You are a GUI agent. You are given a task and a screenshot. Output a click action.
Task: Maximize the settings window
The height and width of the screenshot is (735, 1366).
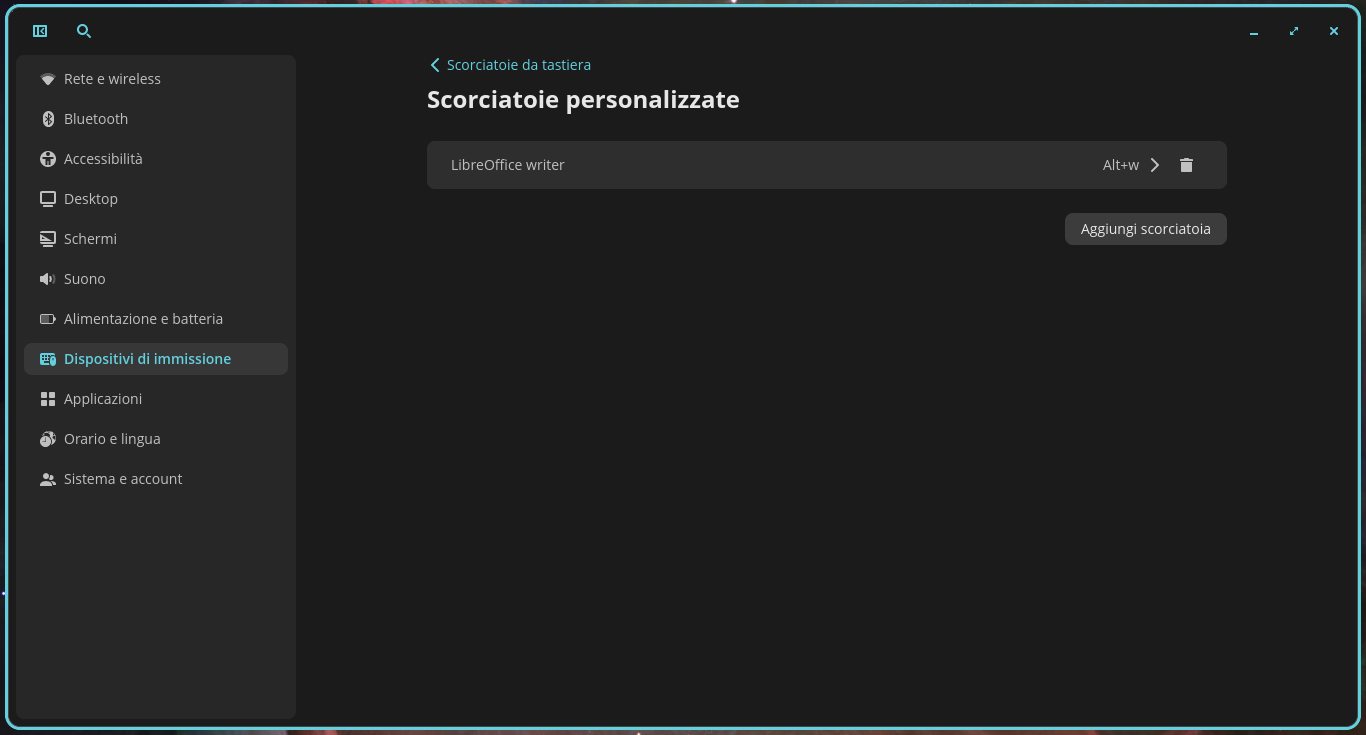coord(1294,31)
